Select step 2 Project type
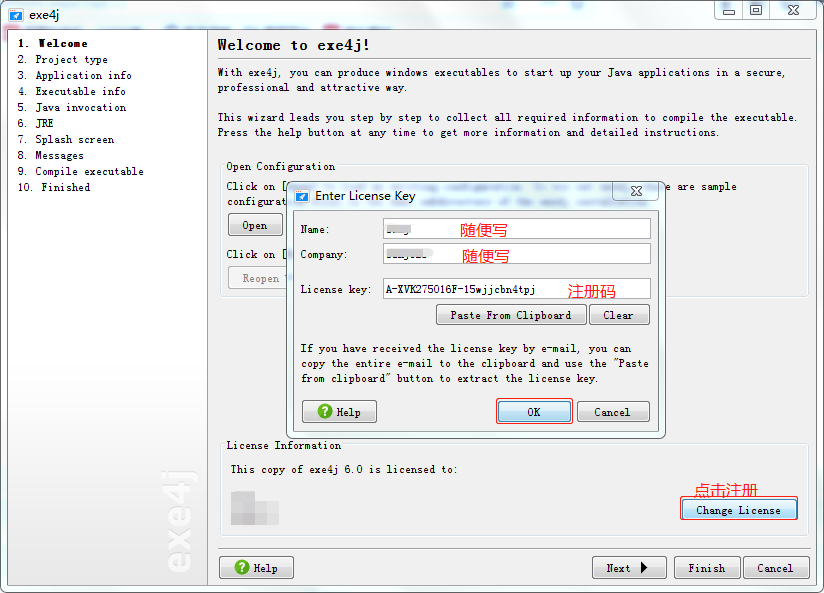Viewport: 824px width, 593px height. click(63, 59)
